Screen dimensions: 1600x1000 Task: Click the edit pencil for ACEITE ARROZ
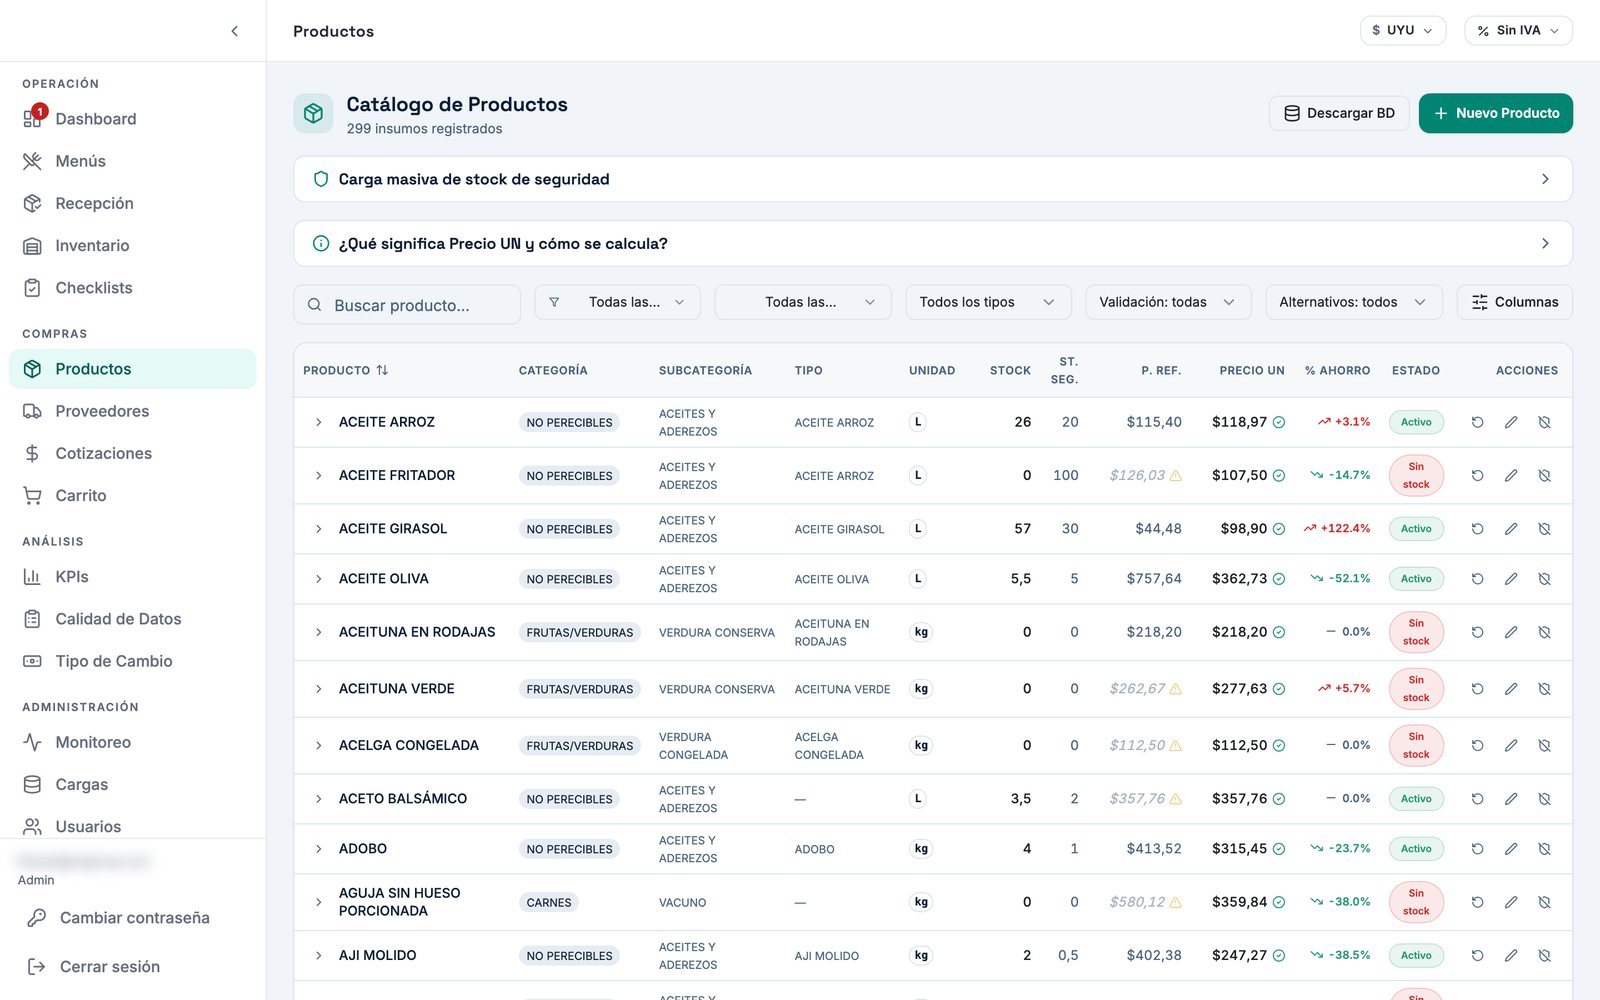[x=1511, y=422]
